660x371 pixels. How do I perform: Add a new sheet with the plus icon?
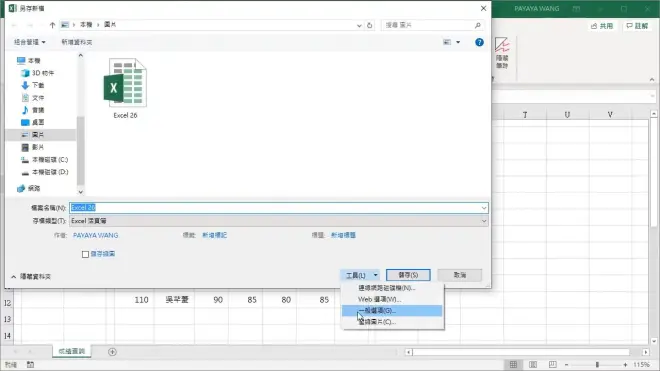(x=112, y=352)
